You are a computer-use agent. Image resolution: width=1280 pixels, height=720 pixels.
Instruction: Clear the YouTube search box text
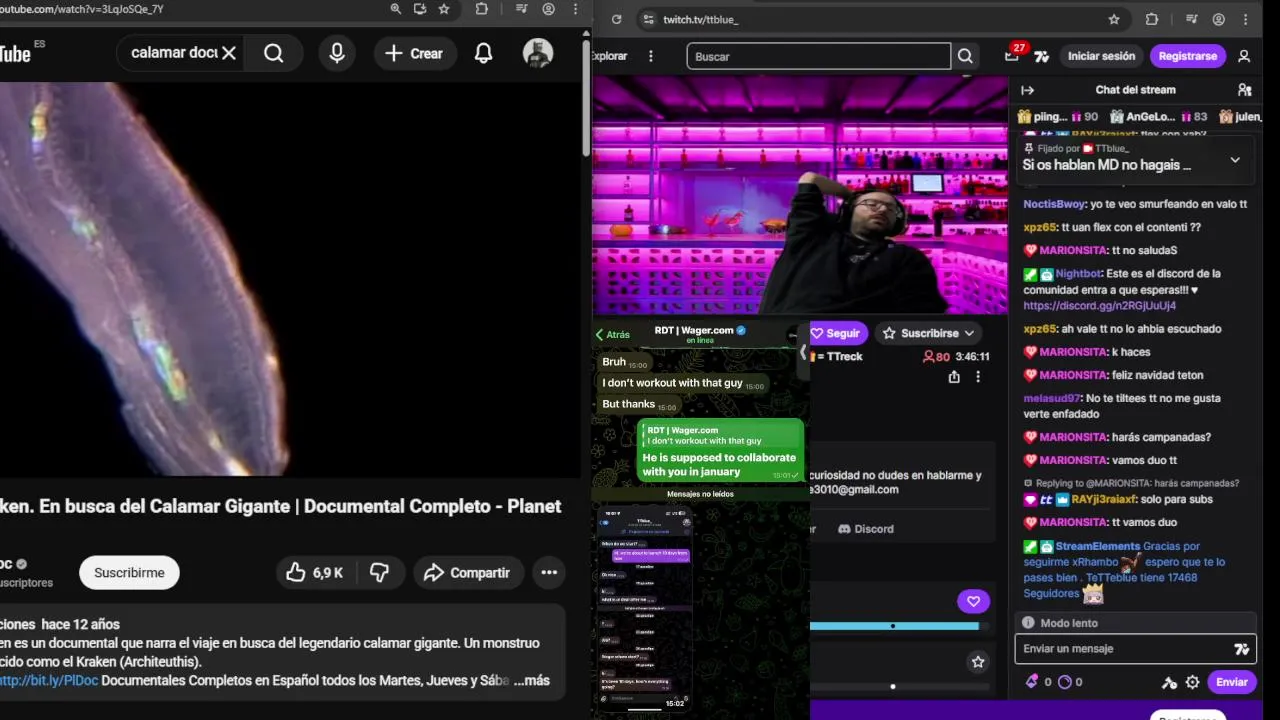click(x=229, y=53)
